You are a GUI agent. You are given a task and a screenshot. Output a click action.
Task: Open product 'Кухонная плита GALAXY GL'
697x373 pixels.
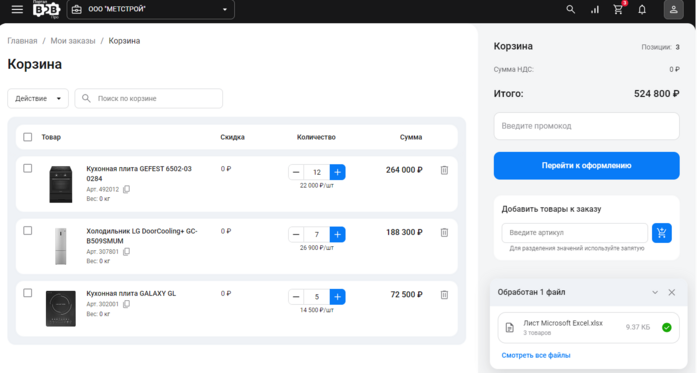[x=131, y=293]
